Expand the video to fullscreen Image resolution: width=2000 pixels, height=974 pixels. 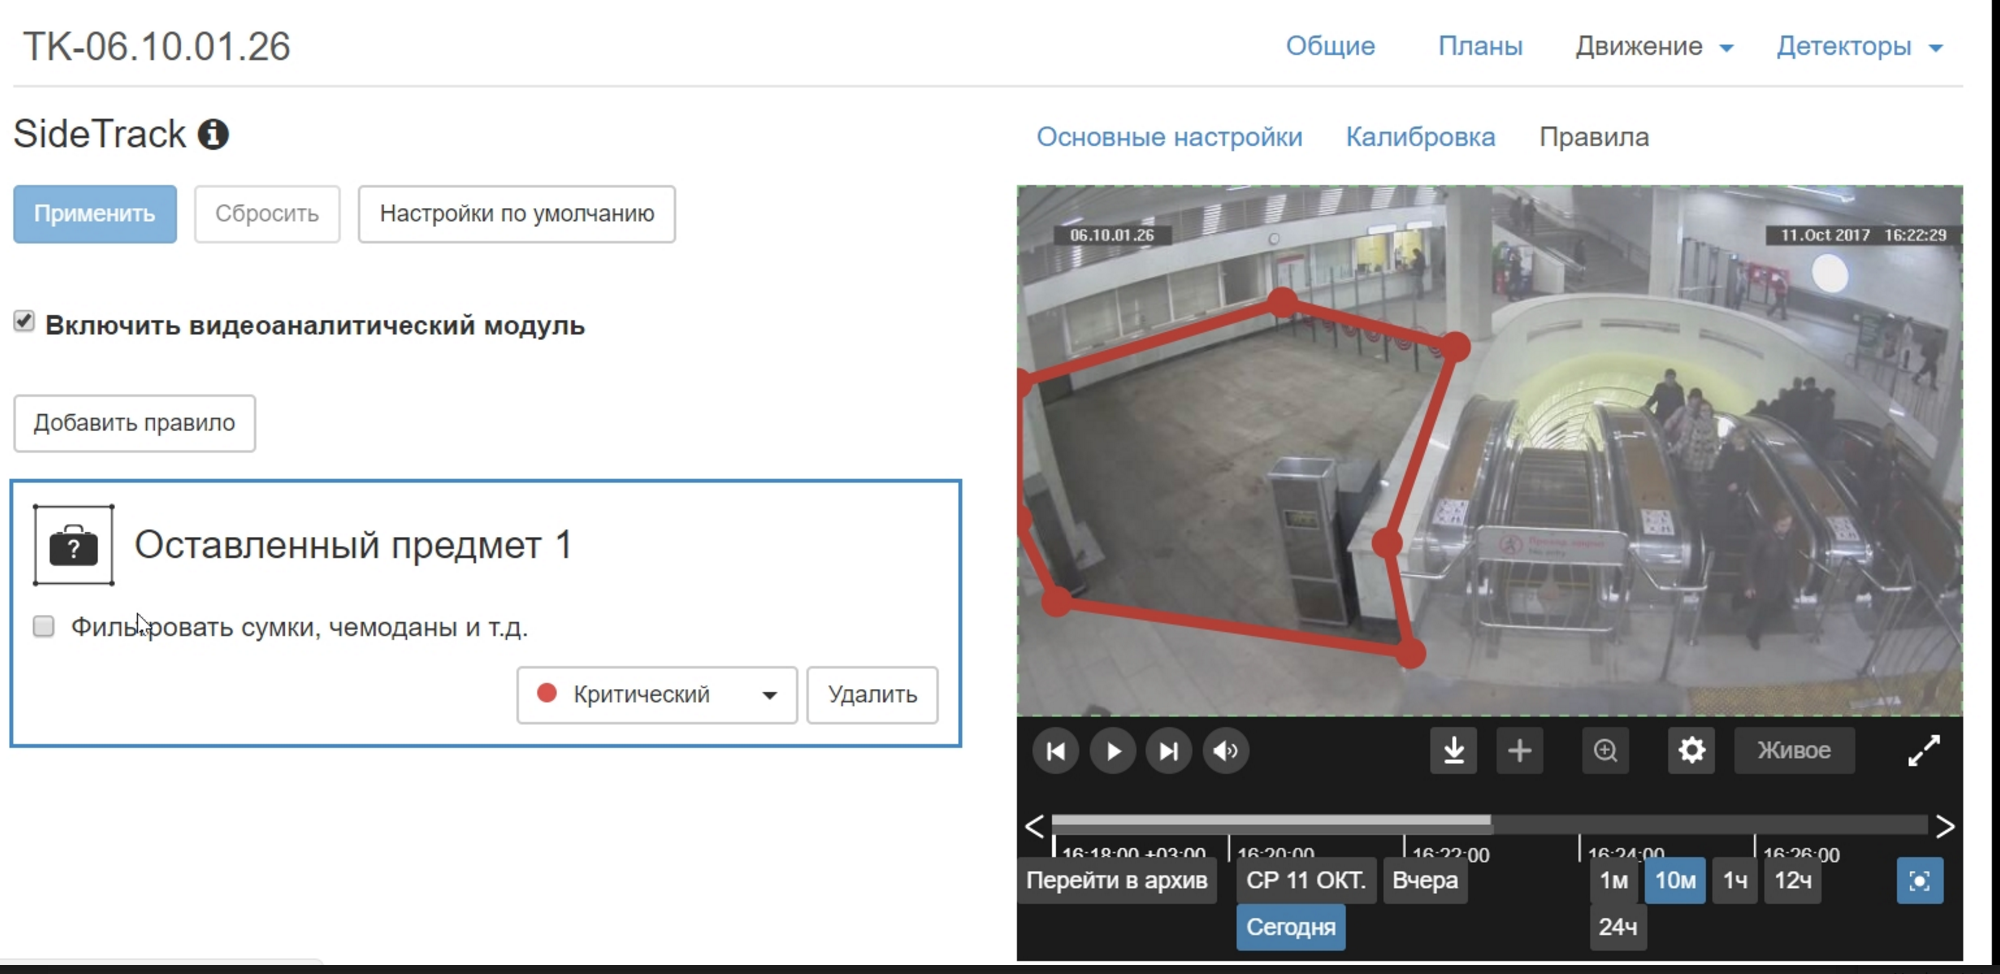[x=1924, y=751]
